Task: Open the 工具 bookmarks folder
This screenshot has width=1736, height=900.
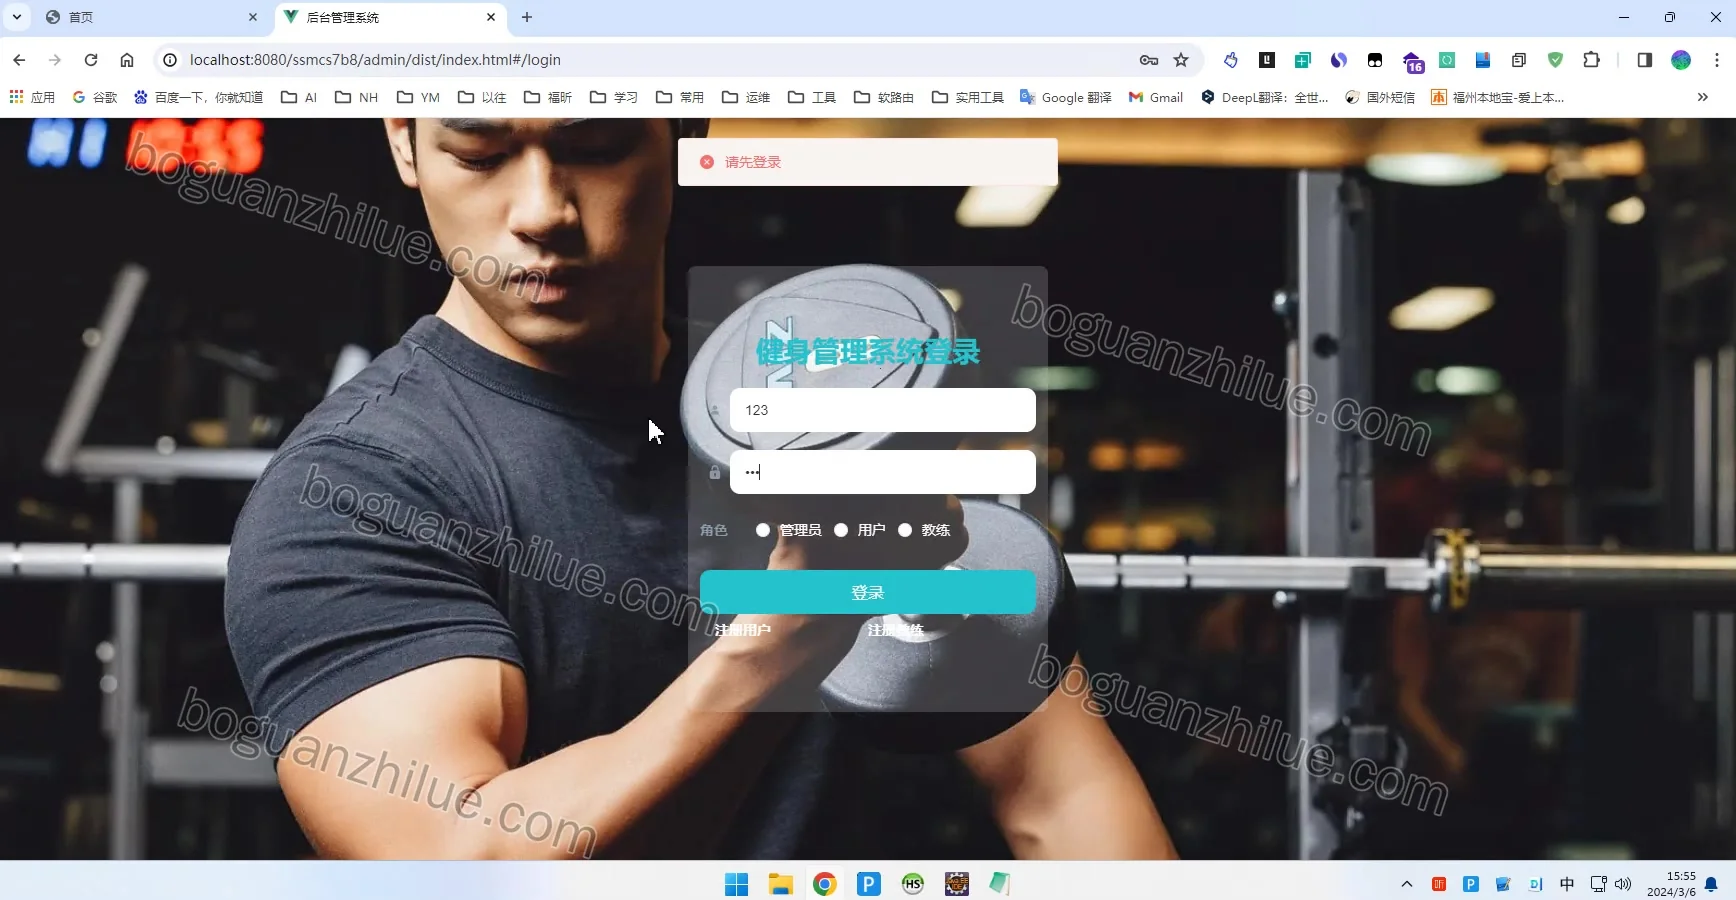Action: click(812, 97)
